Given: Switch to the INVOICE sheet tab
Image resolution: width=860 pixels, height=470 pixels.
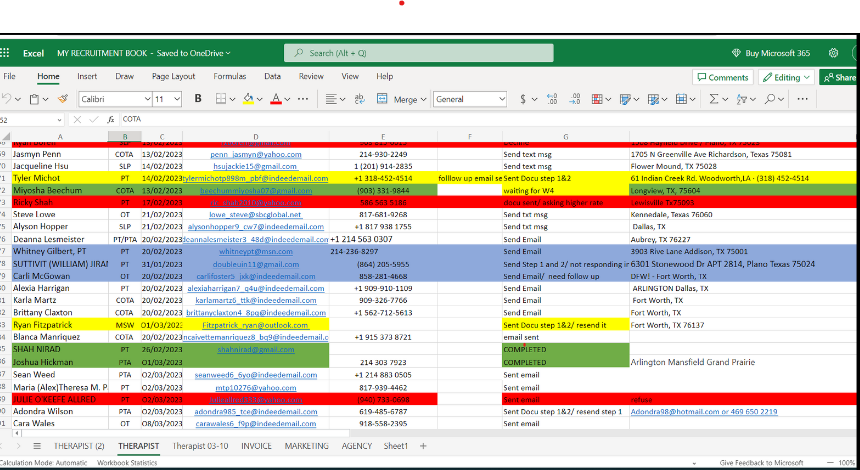Looking at the screenshot, I should pyautogui.click(x=256, y=446).
